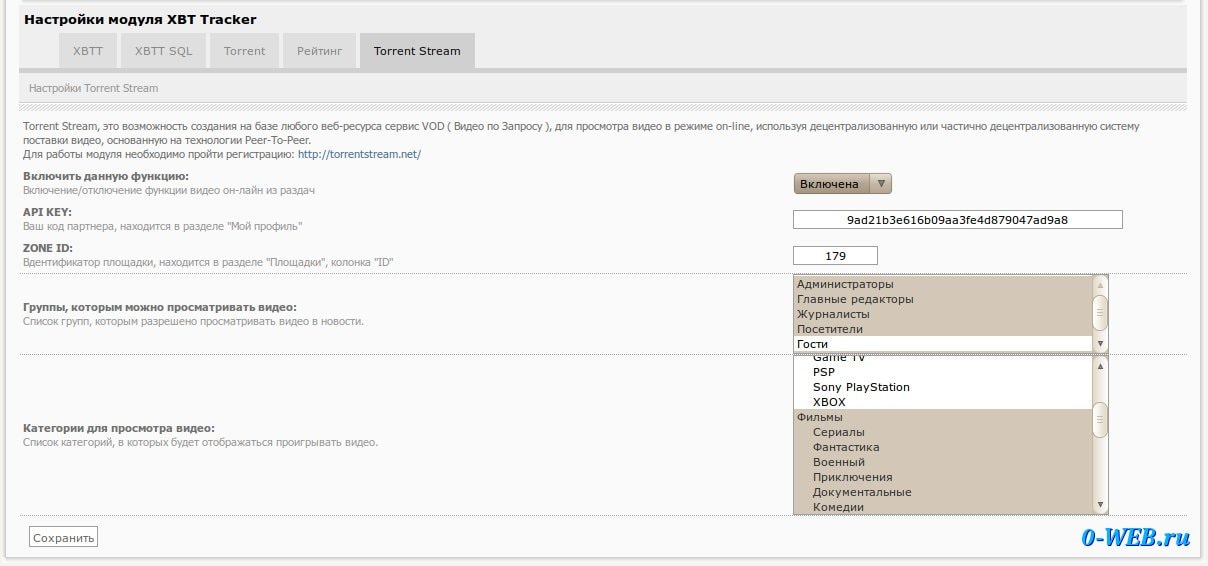
Task: Select Гости in the groups list
Action: pos(812,344)
